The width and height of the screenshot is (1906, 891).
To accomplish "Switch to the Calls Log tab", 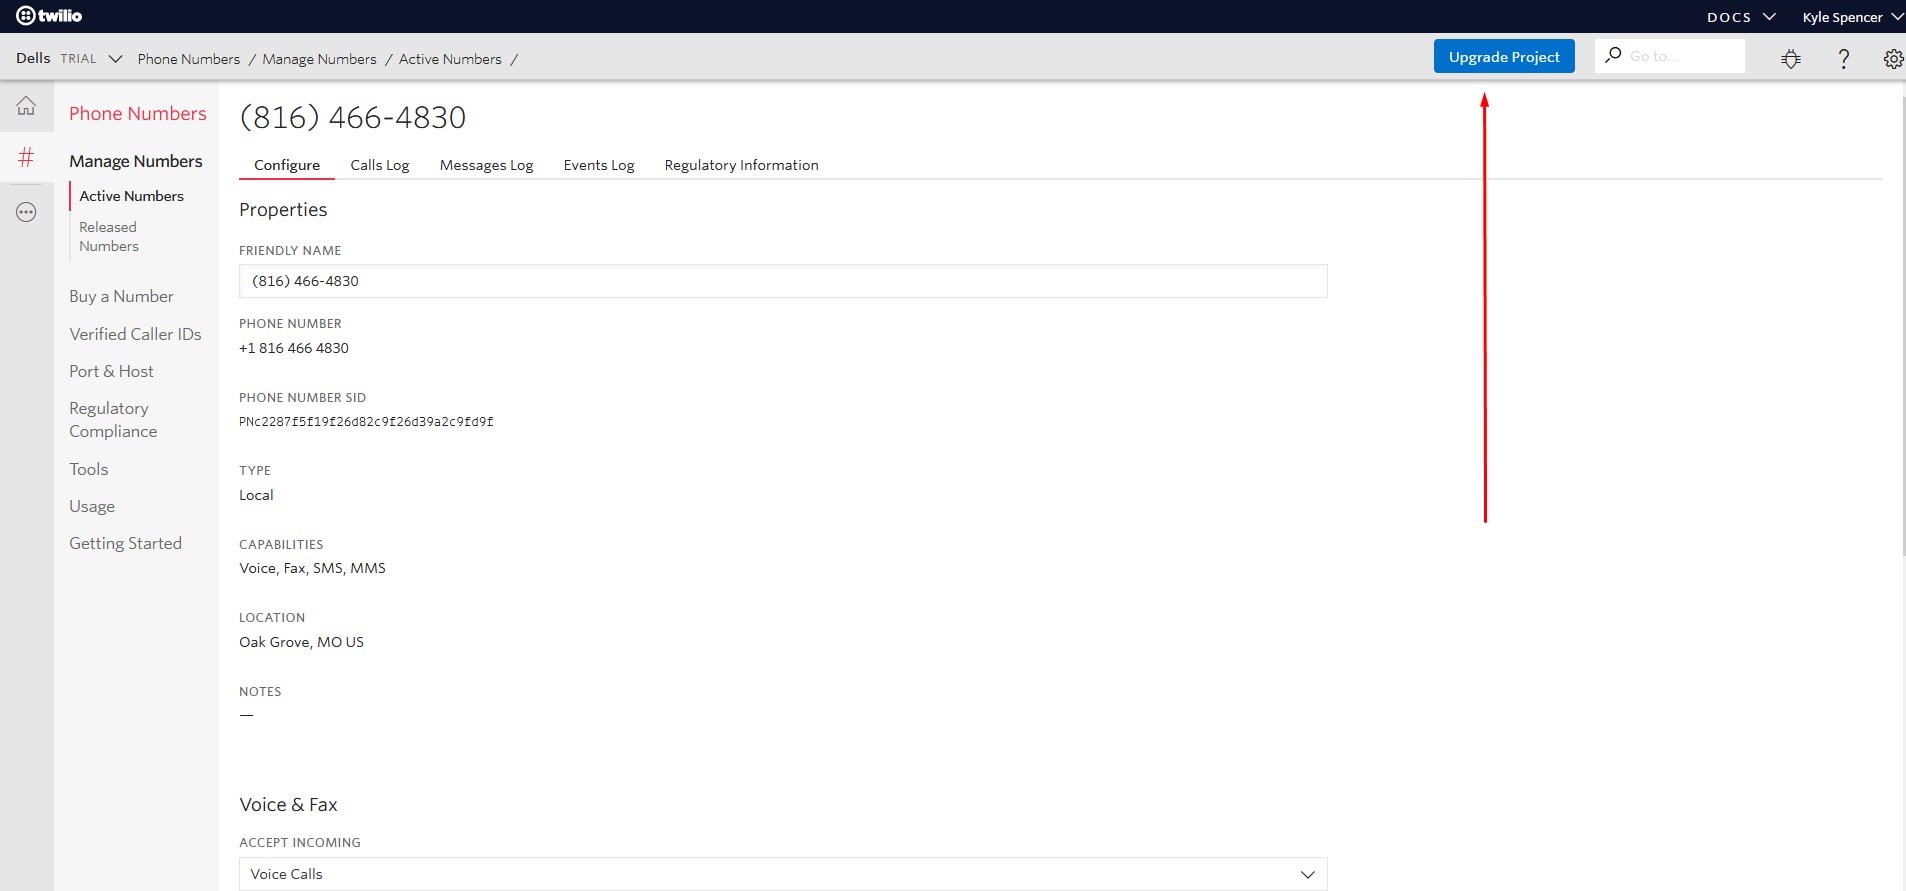I will [379, 165].
